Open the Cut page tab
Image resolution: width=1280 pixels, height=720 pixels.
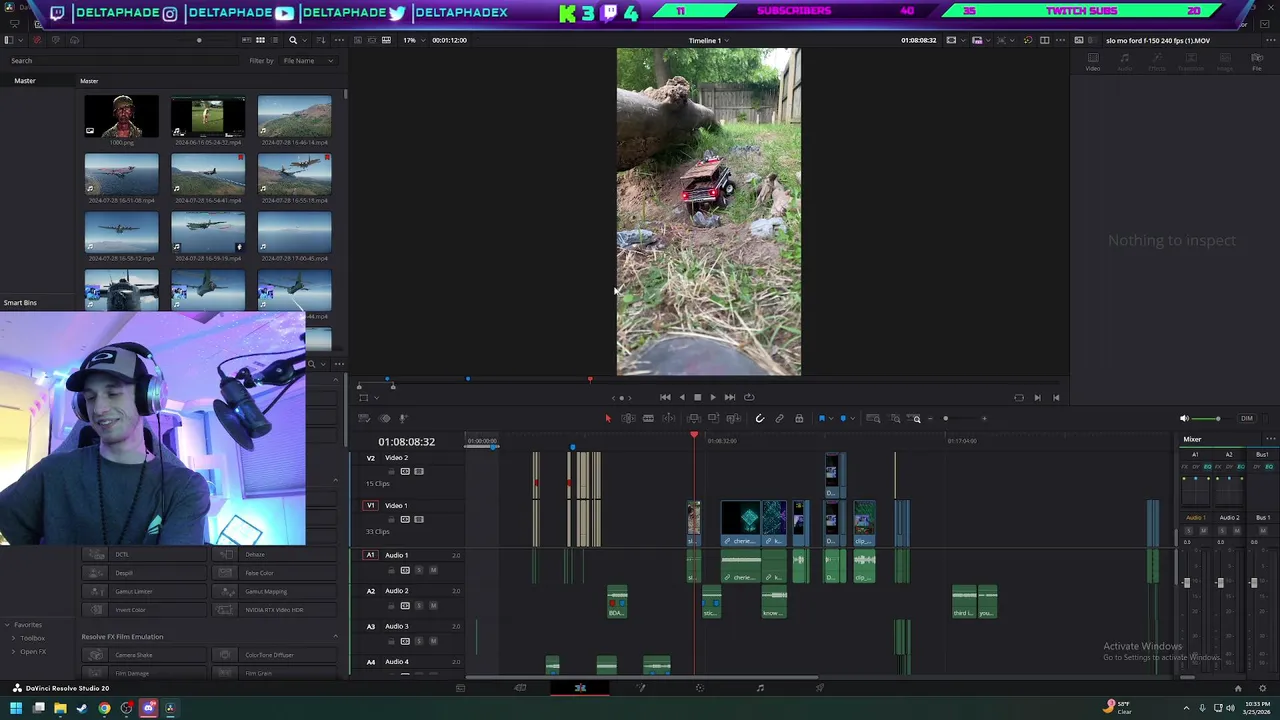pyautogui.click(x=520, y=688)
